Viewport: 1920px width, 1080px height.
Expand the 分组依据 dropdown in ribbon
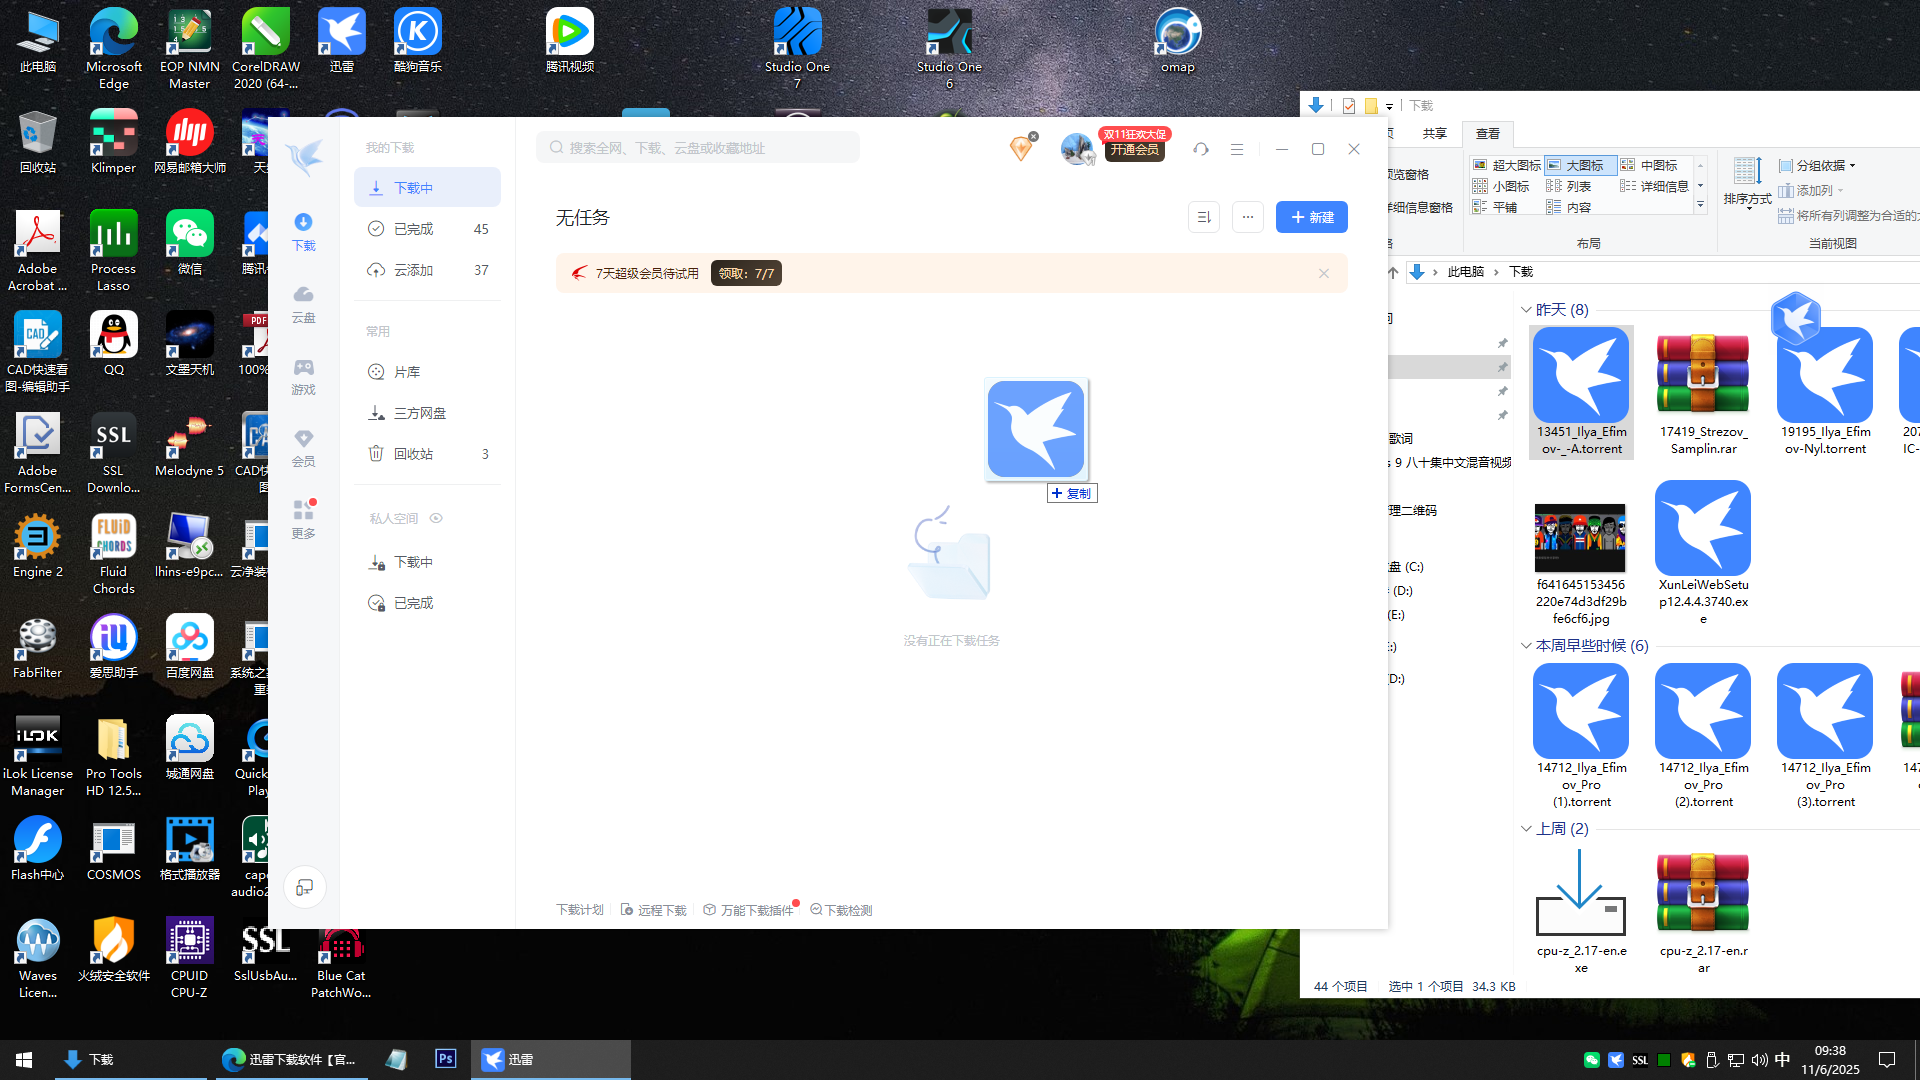1819,165
